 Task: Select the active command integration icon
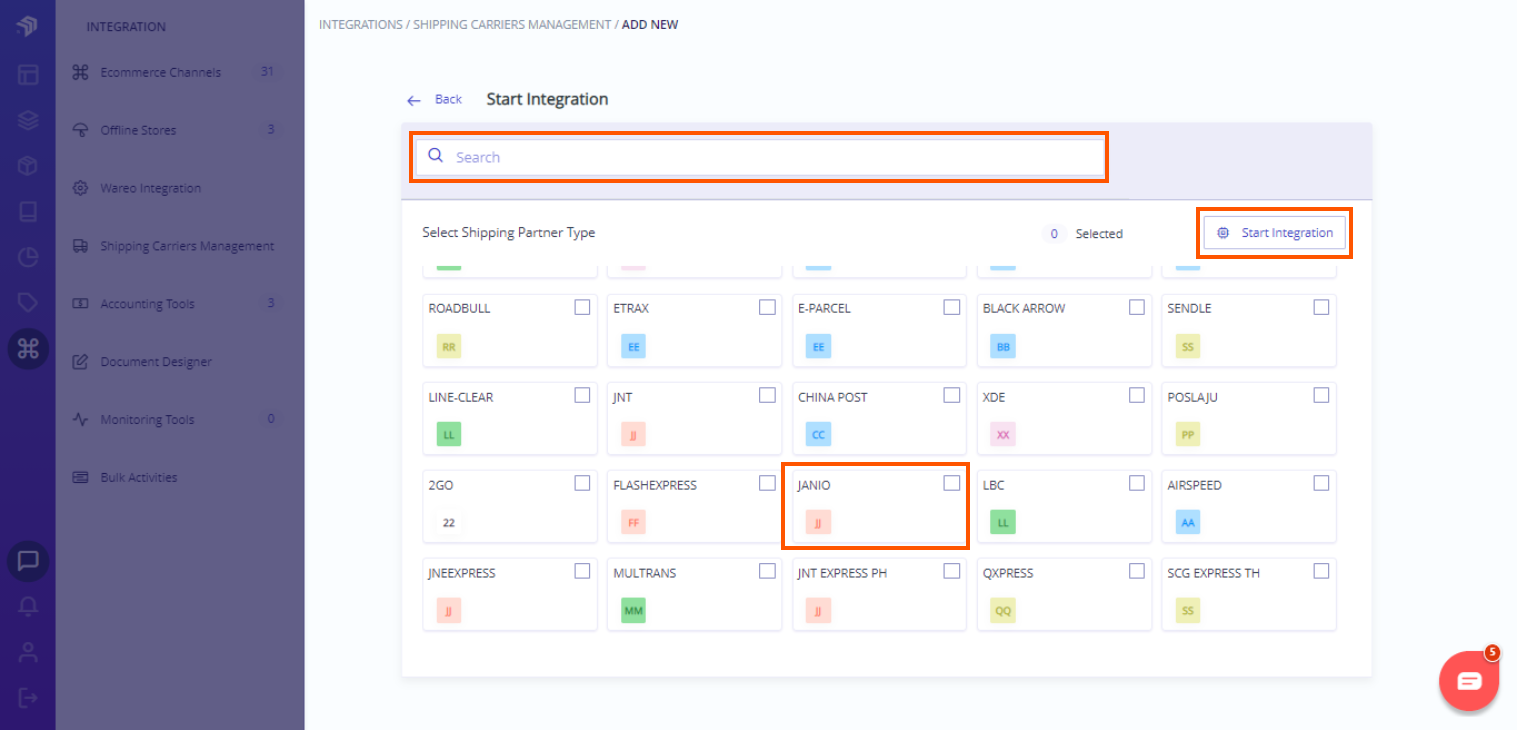28,348
